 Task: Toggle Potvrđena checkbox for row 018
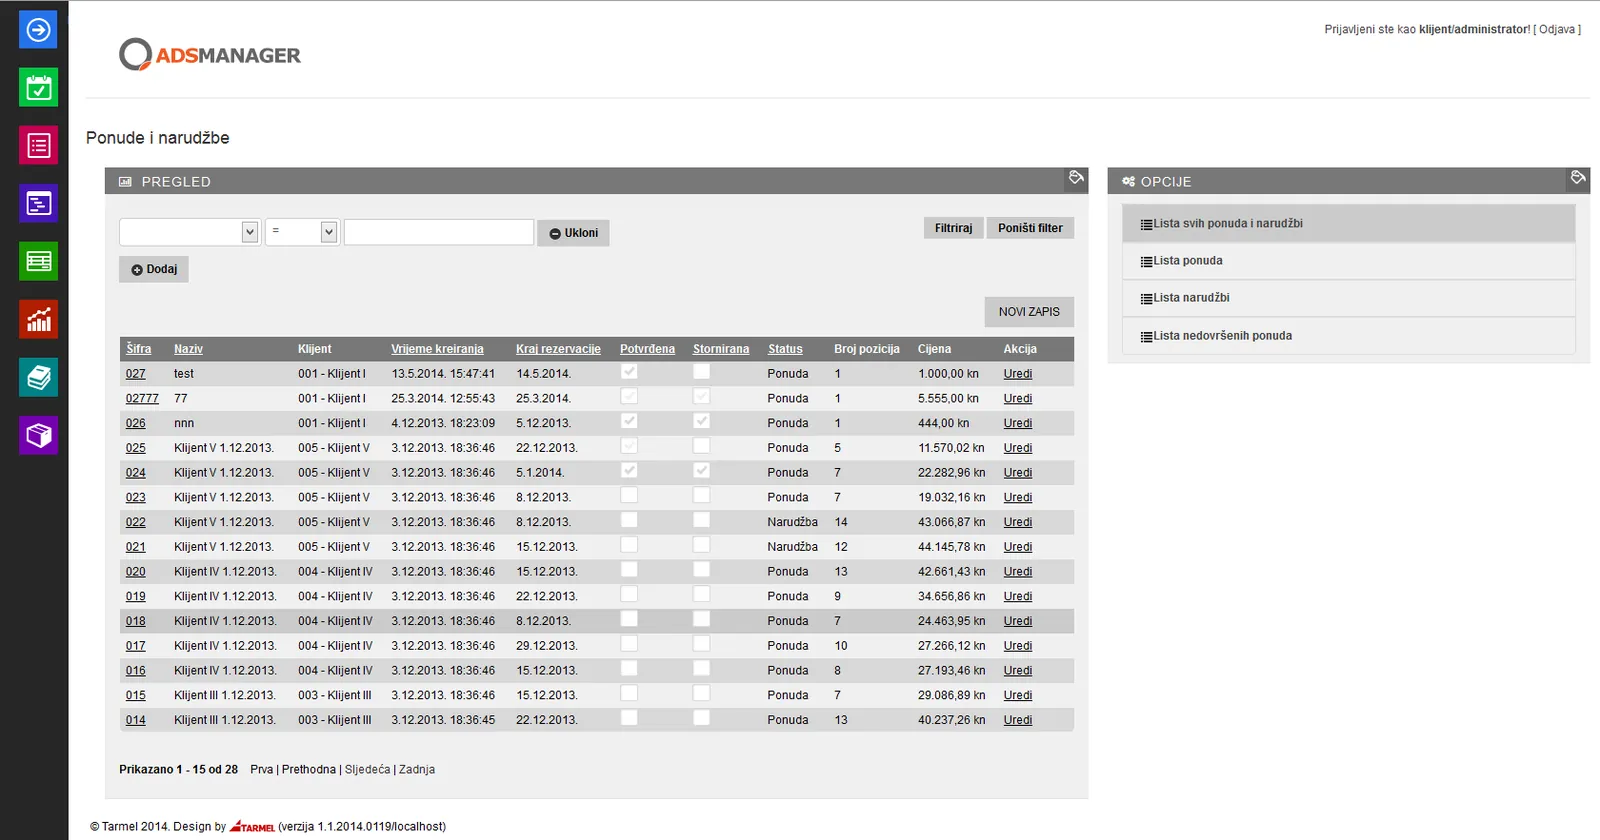click(x=629, y=619)
